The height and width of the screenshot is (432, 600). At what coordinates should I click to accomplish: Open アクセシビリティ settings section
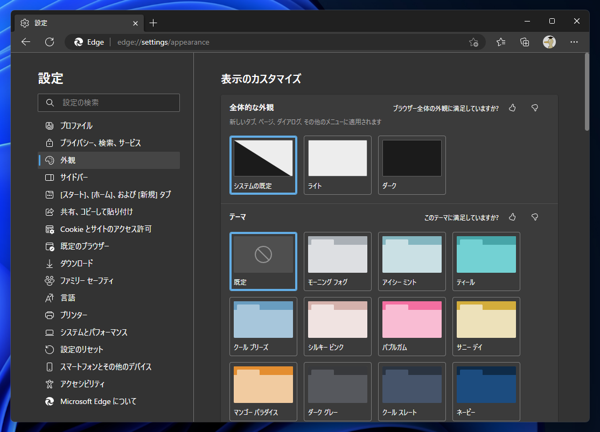click(109, 384)
